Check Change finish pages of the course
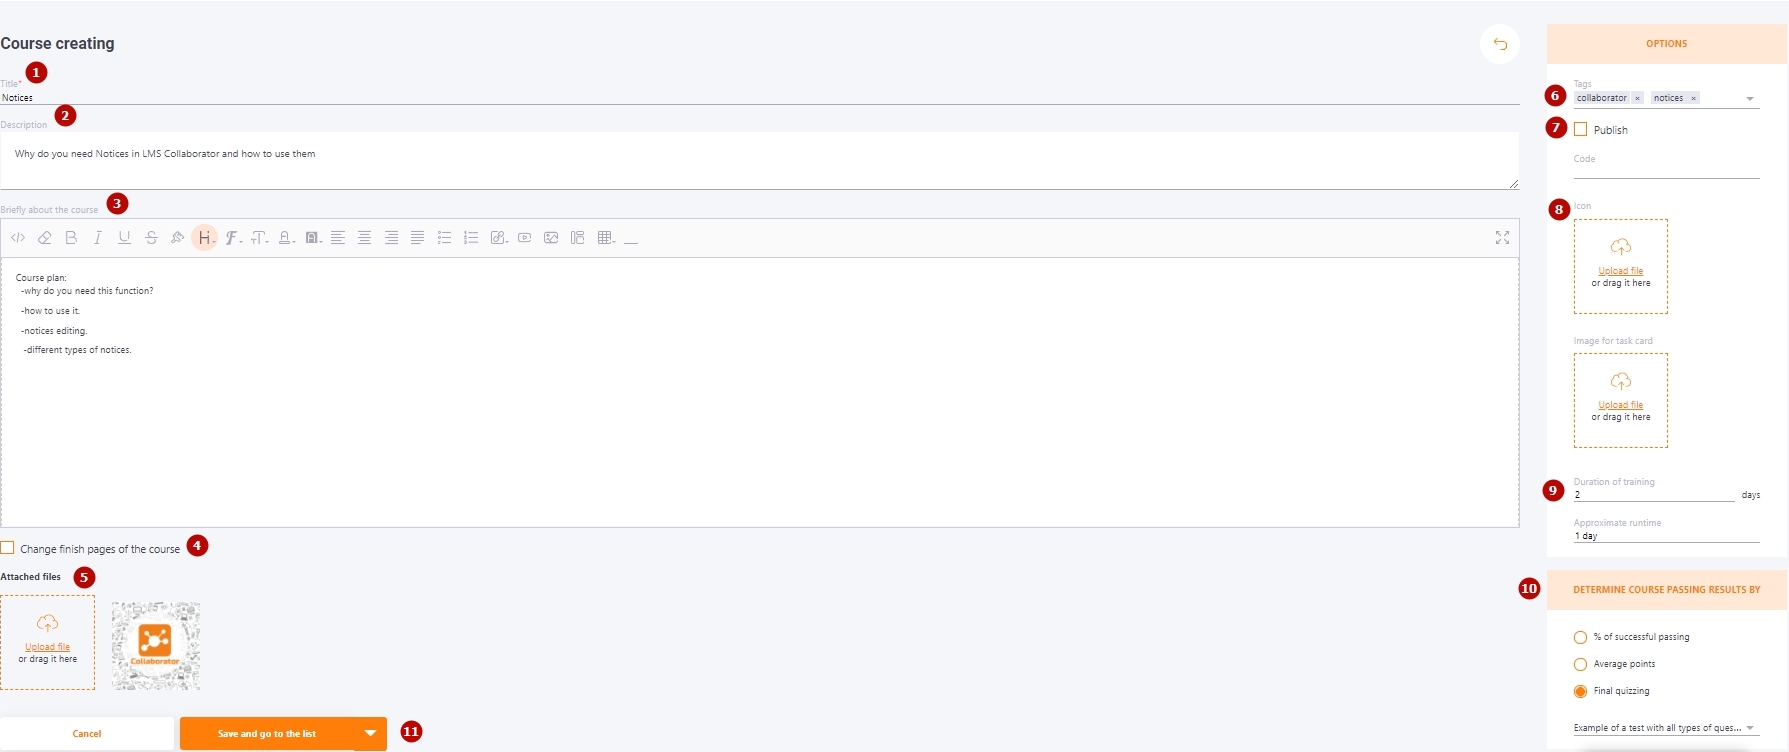The image size is (1789, 752). (x=7, y=548)
